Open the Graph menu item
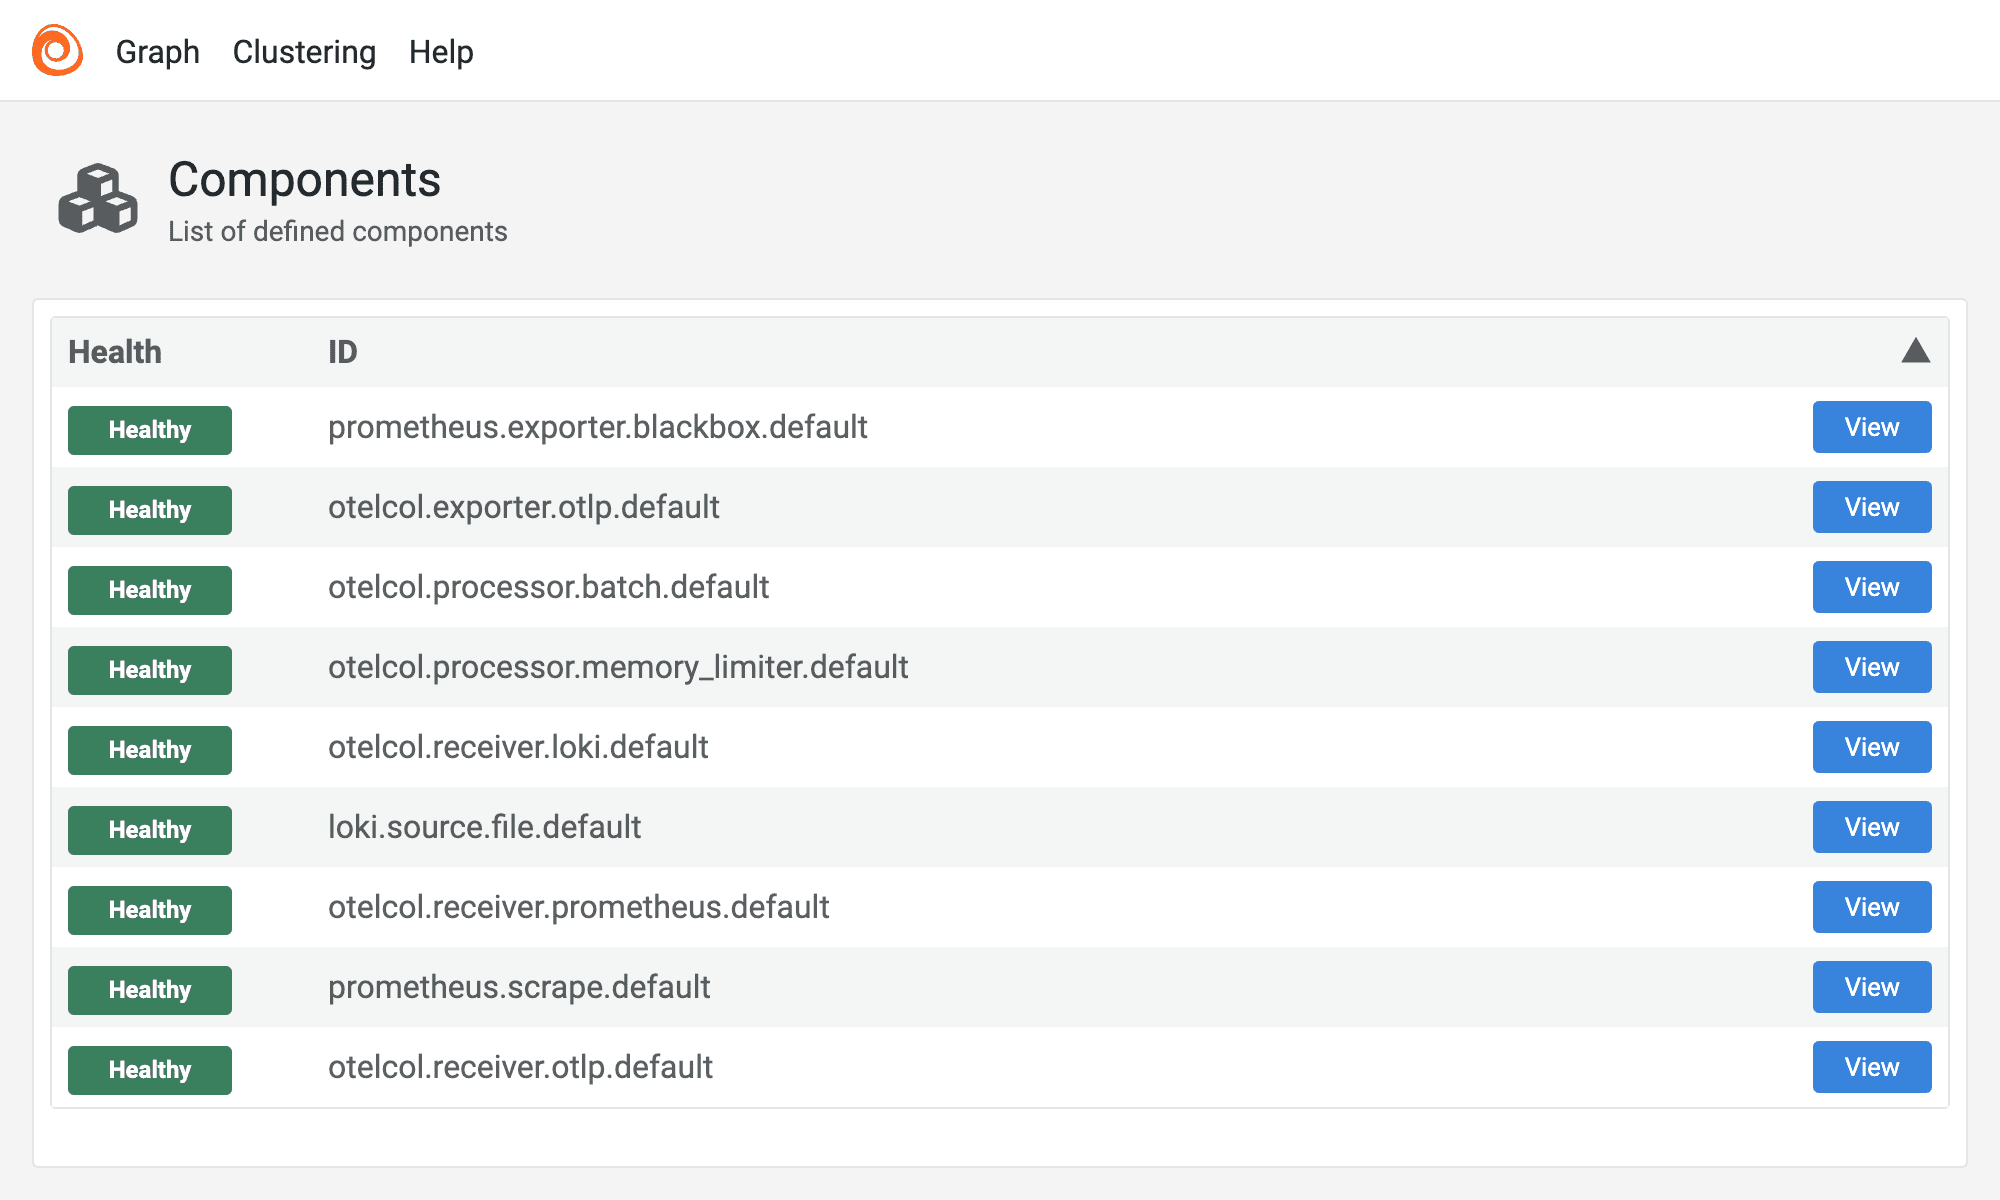 157,51
